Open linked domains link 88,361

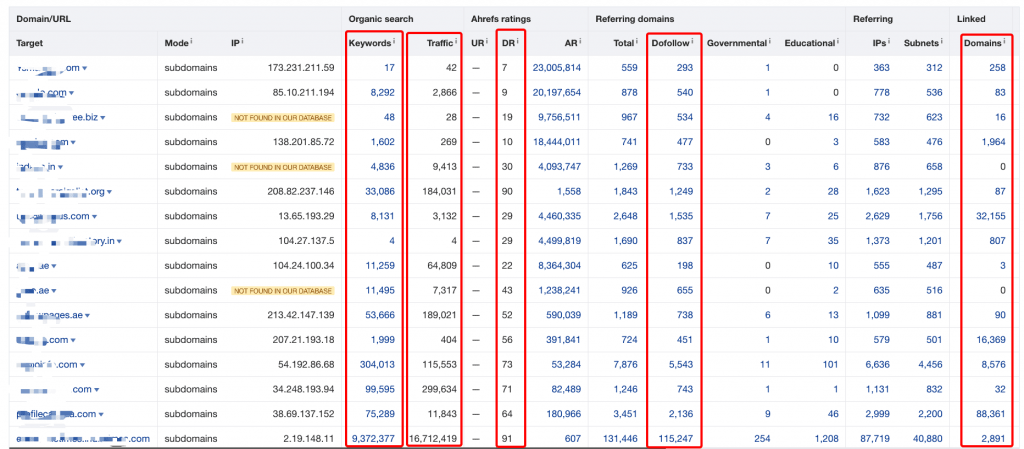click(991, 414)
